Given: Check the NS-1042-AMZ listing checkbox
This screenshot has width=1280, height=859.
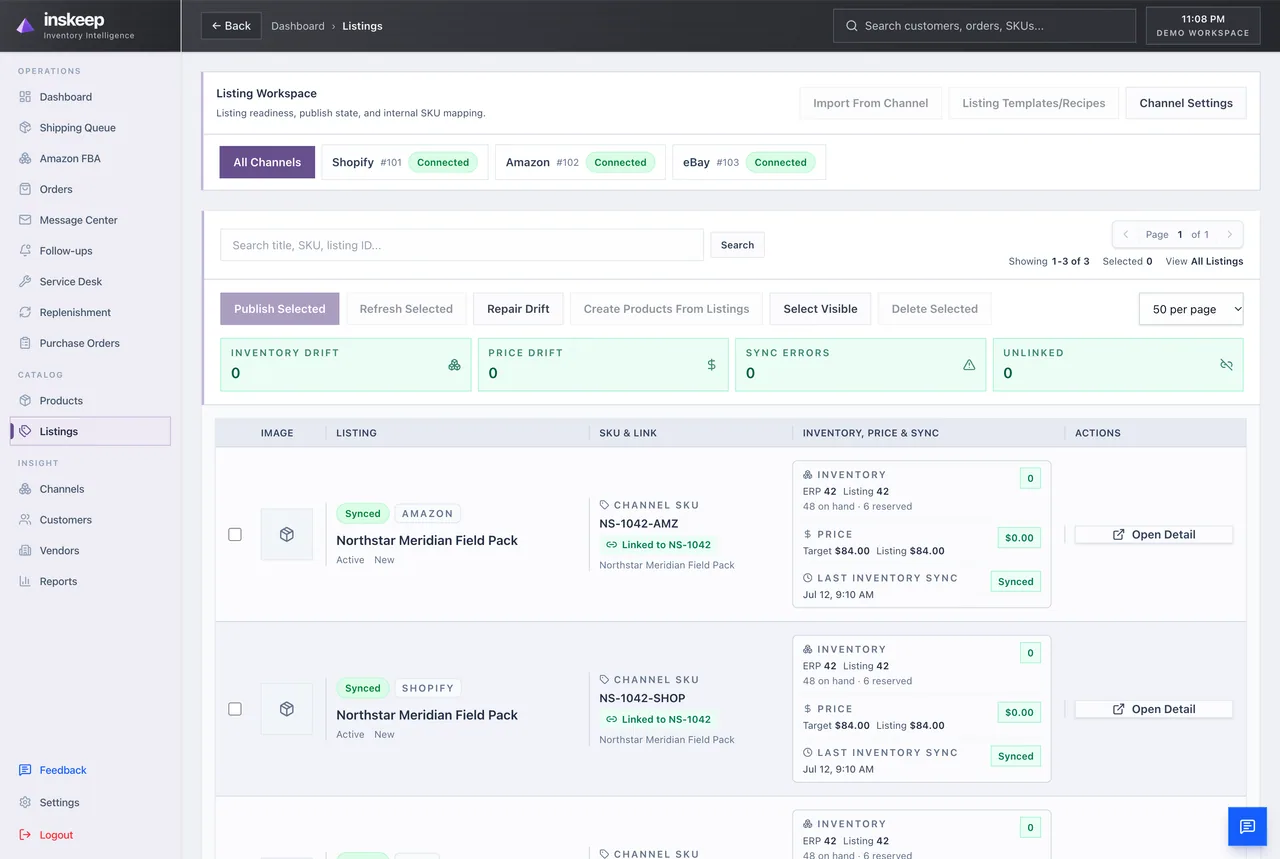Looking at the screenshot, I should click(235, 535).
